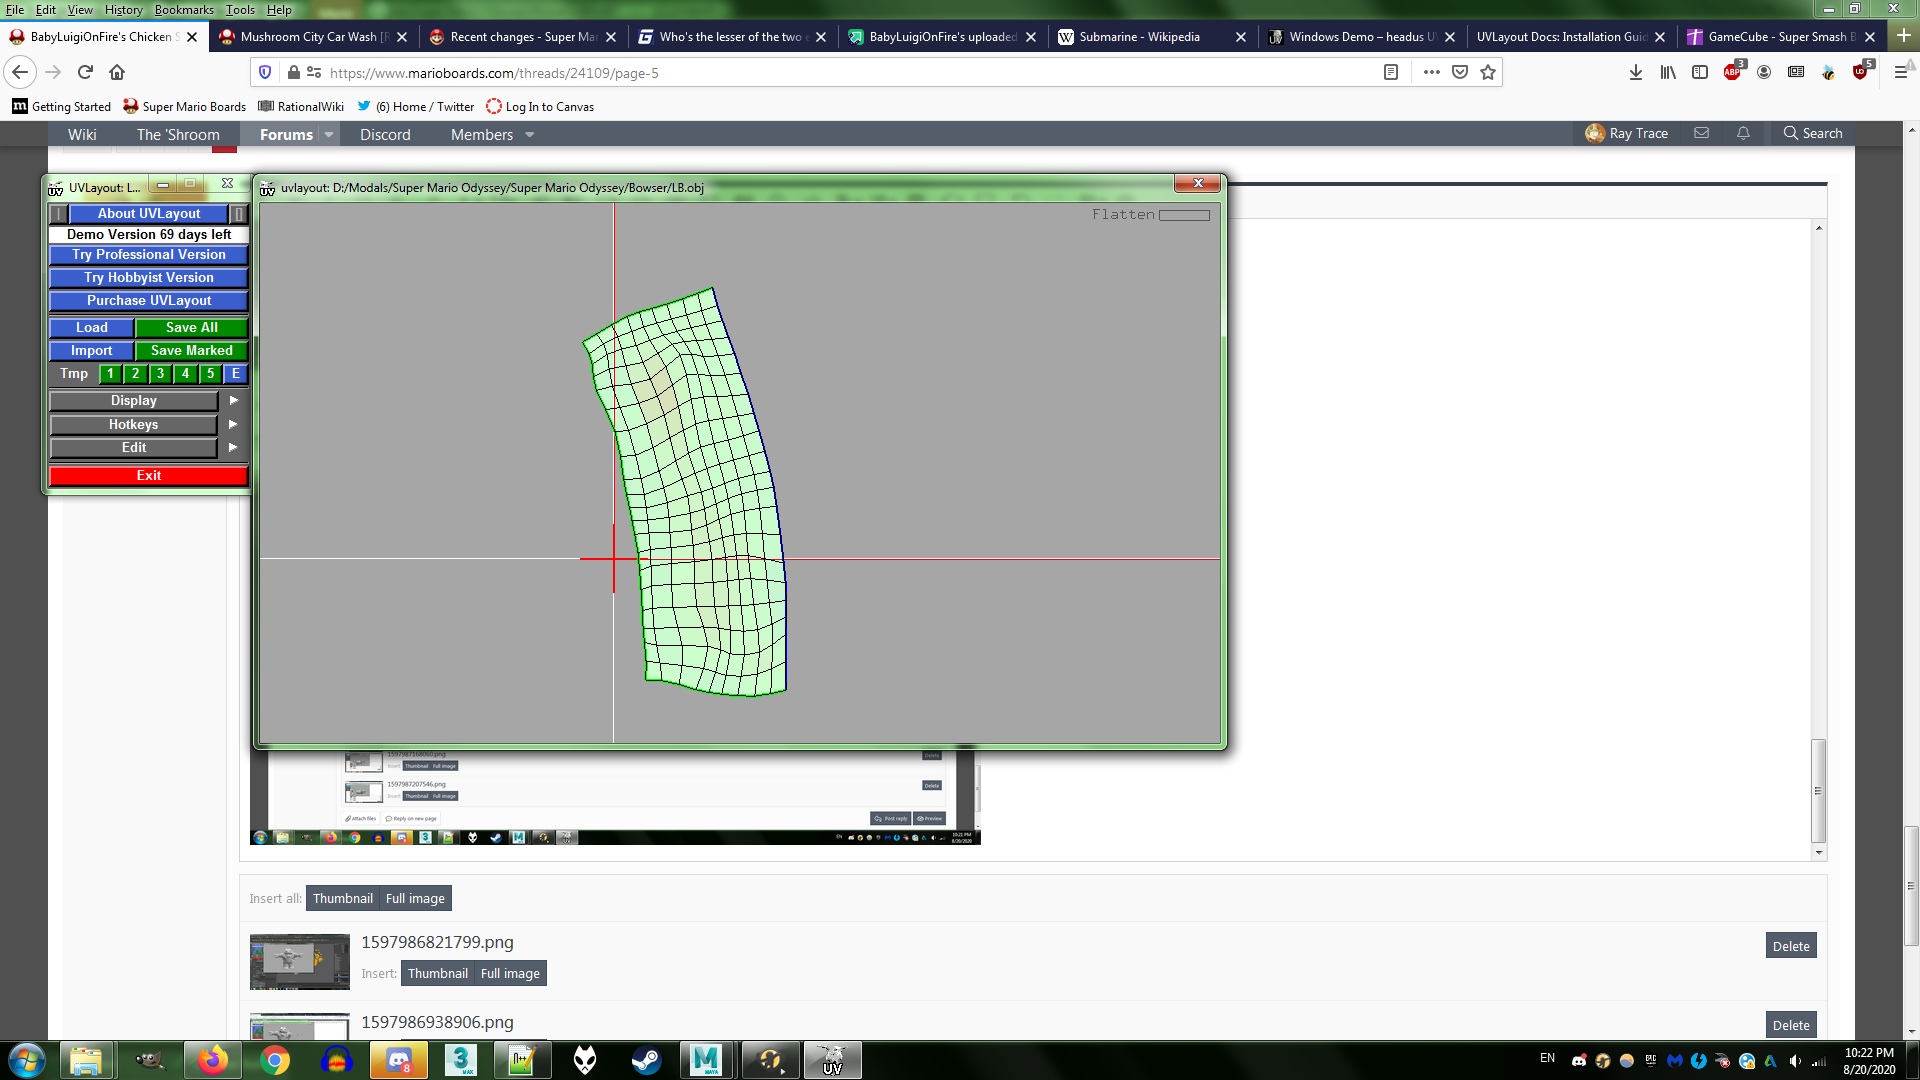This screenshot has width=1920, height=1080.
Task: Open 3ds Max from the taskbar
Action: tap(460, 1060)
